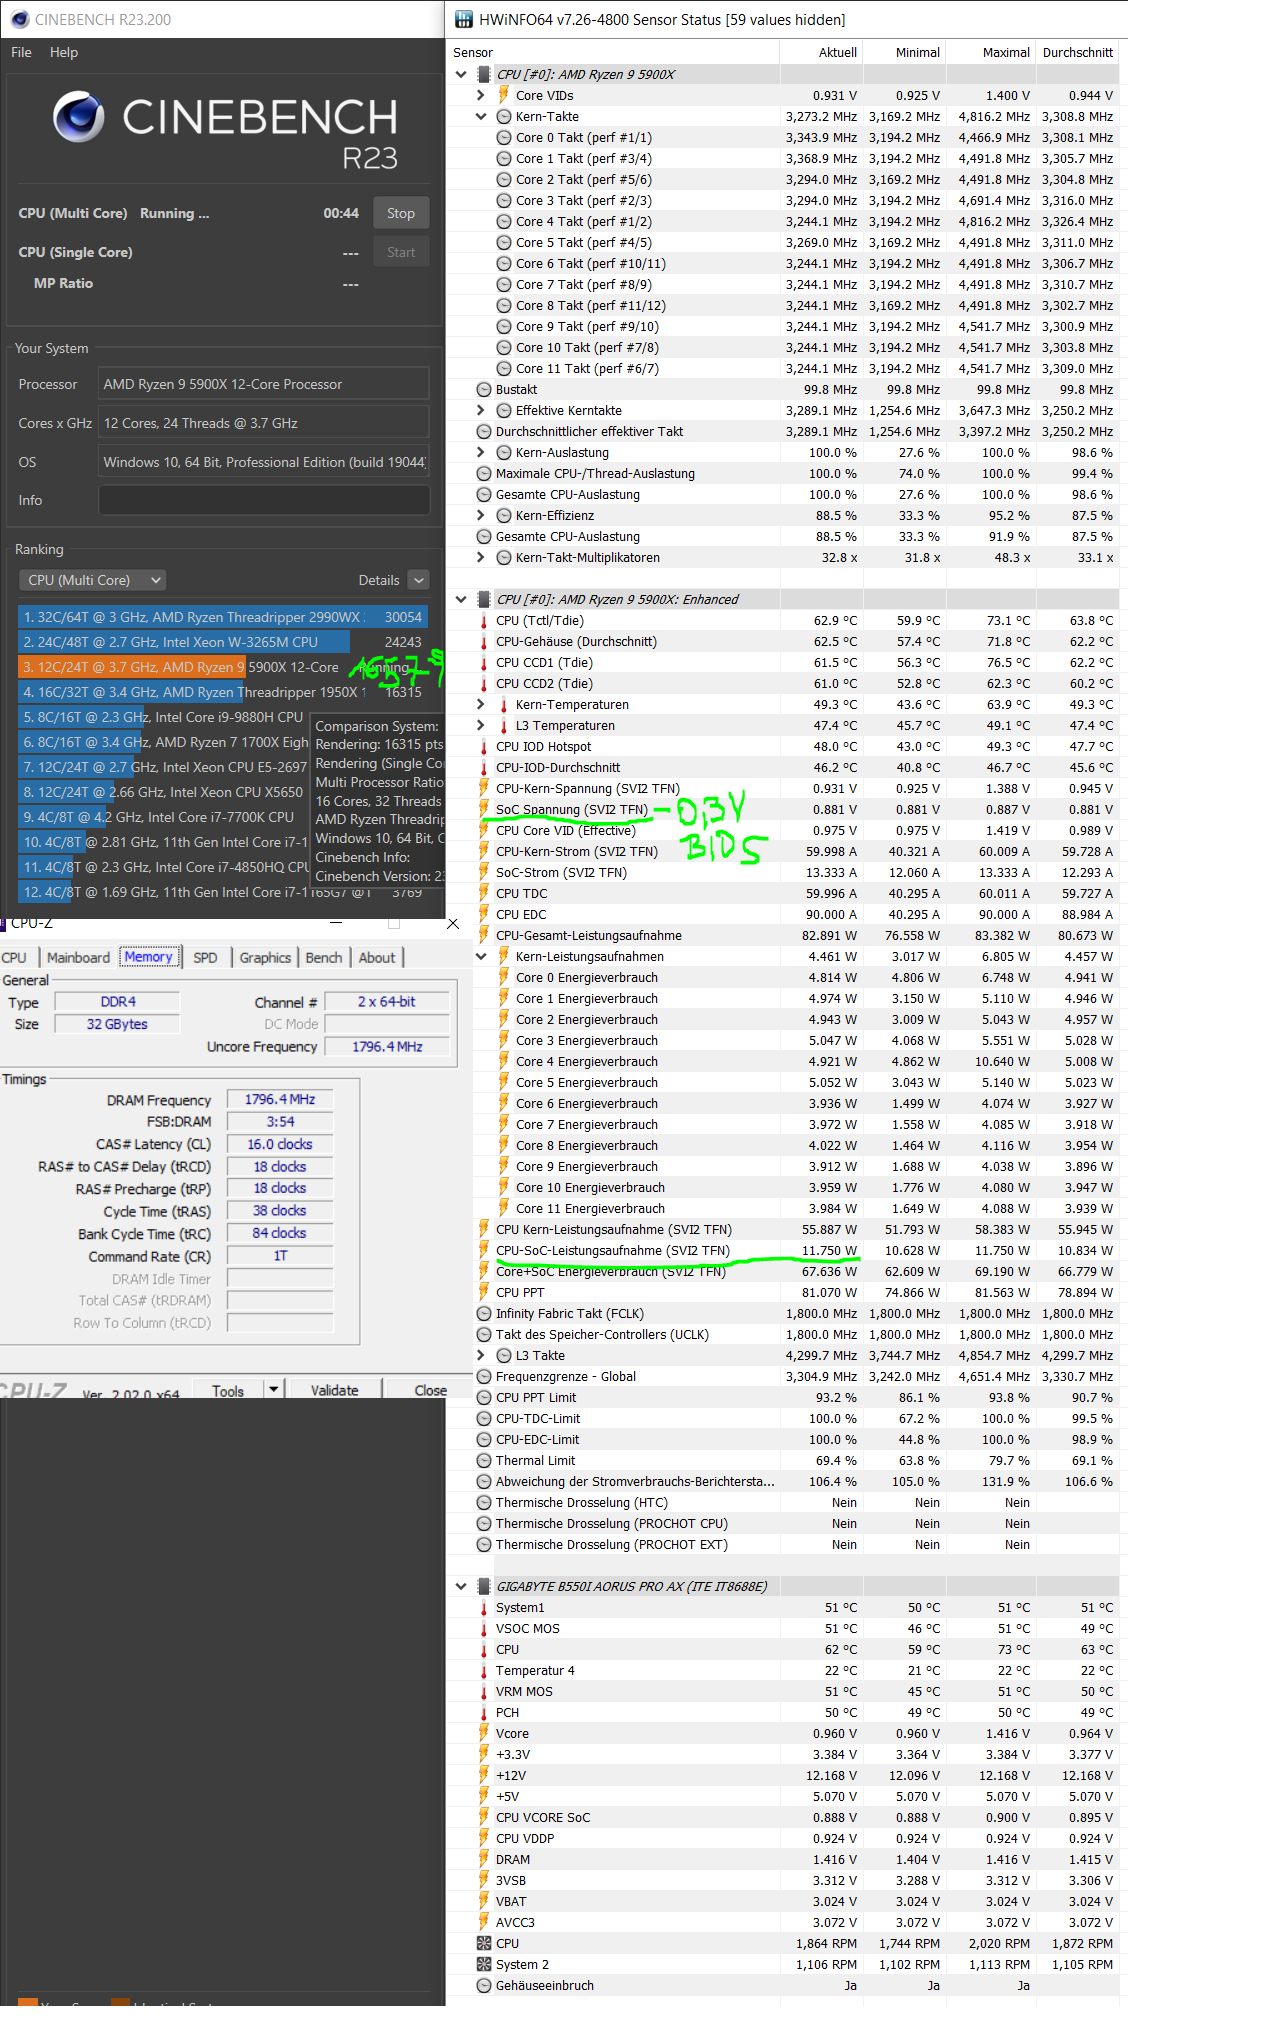Click the fan icon for the CPU RPM row

click(x=484, y=1943)
